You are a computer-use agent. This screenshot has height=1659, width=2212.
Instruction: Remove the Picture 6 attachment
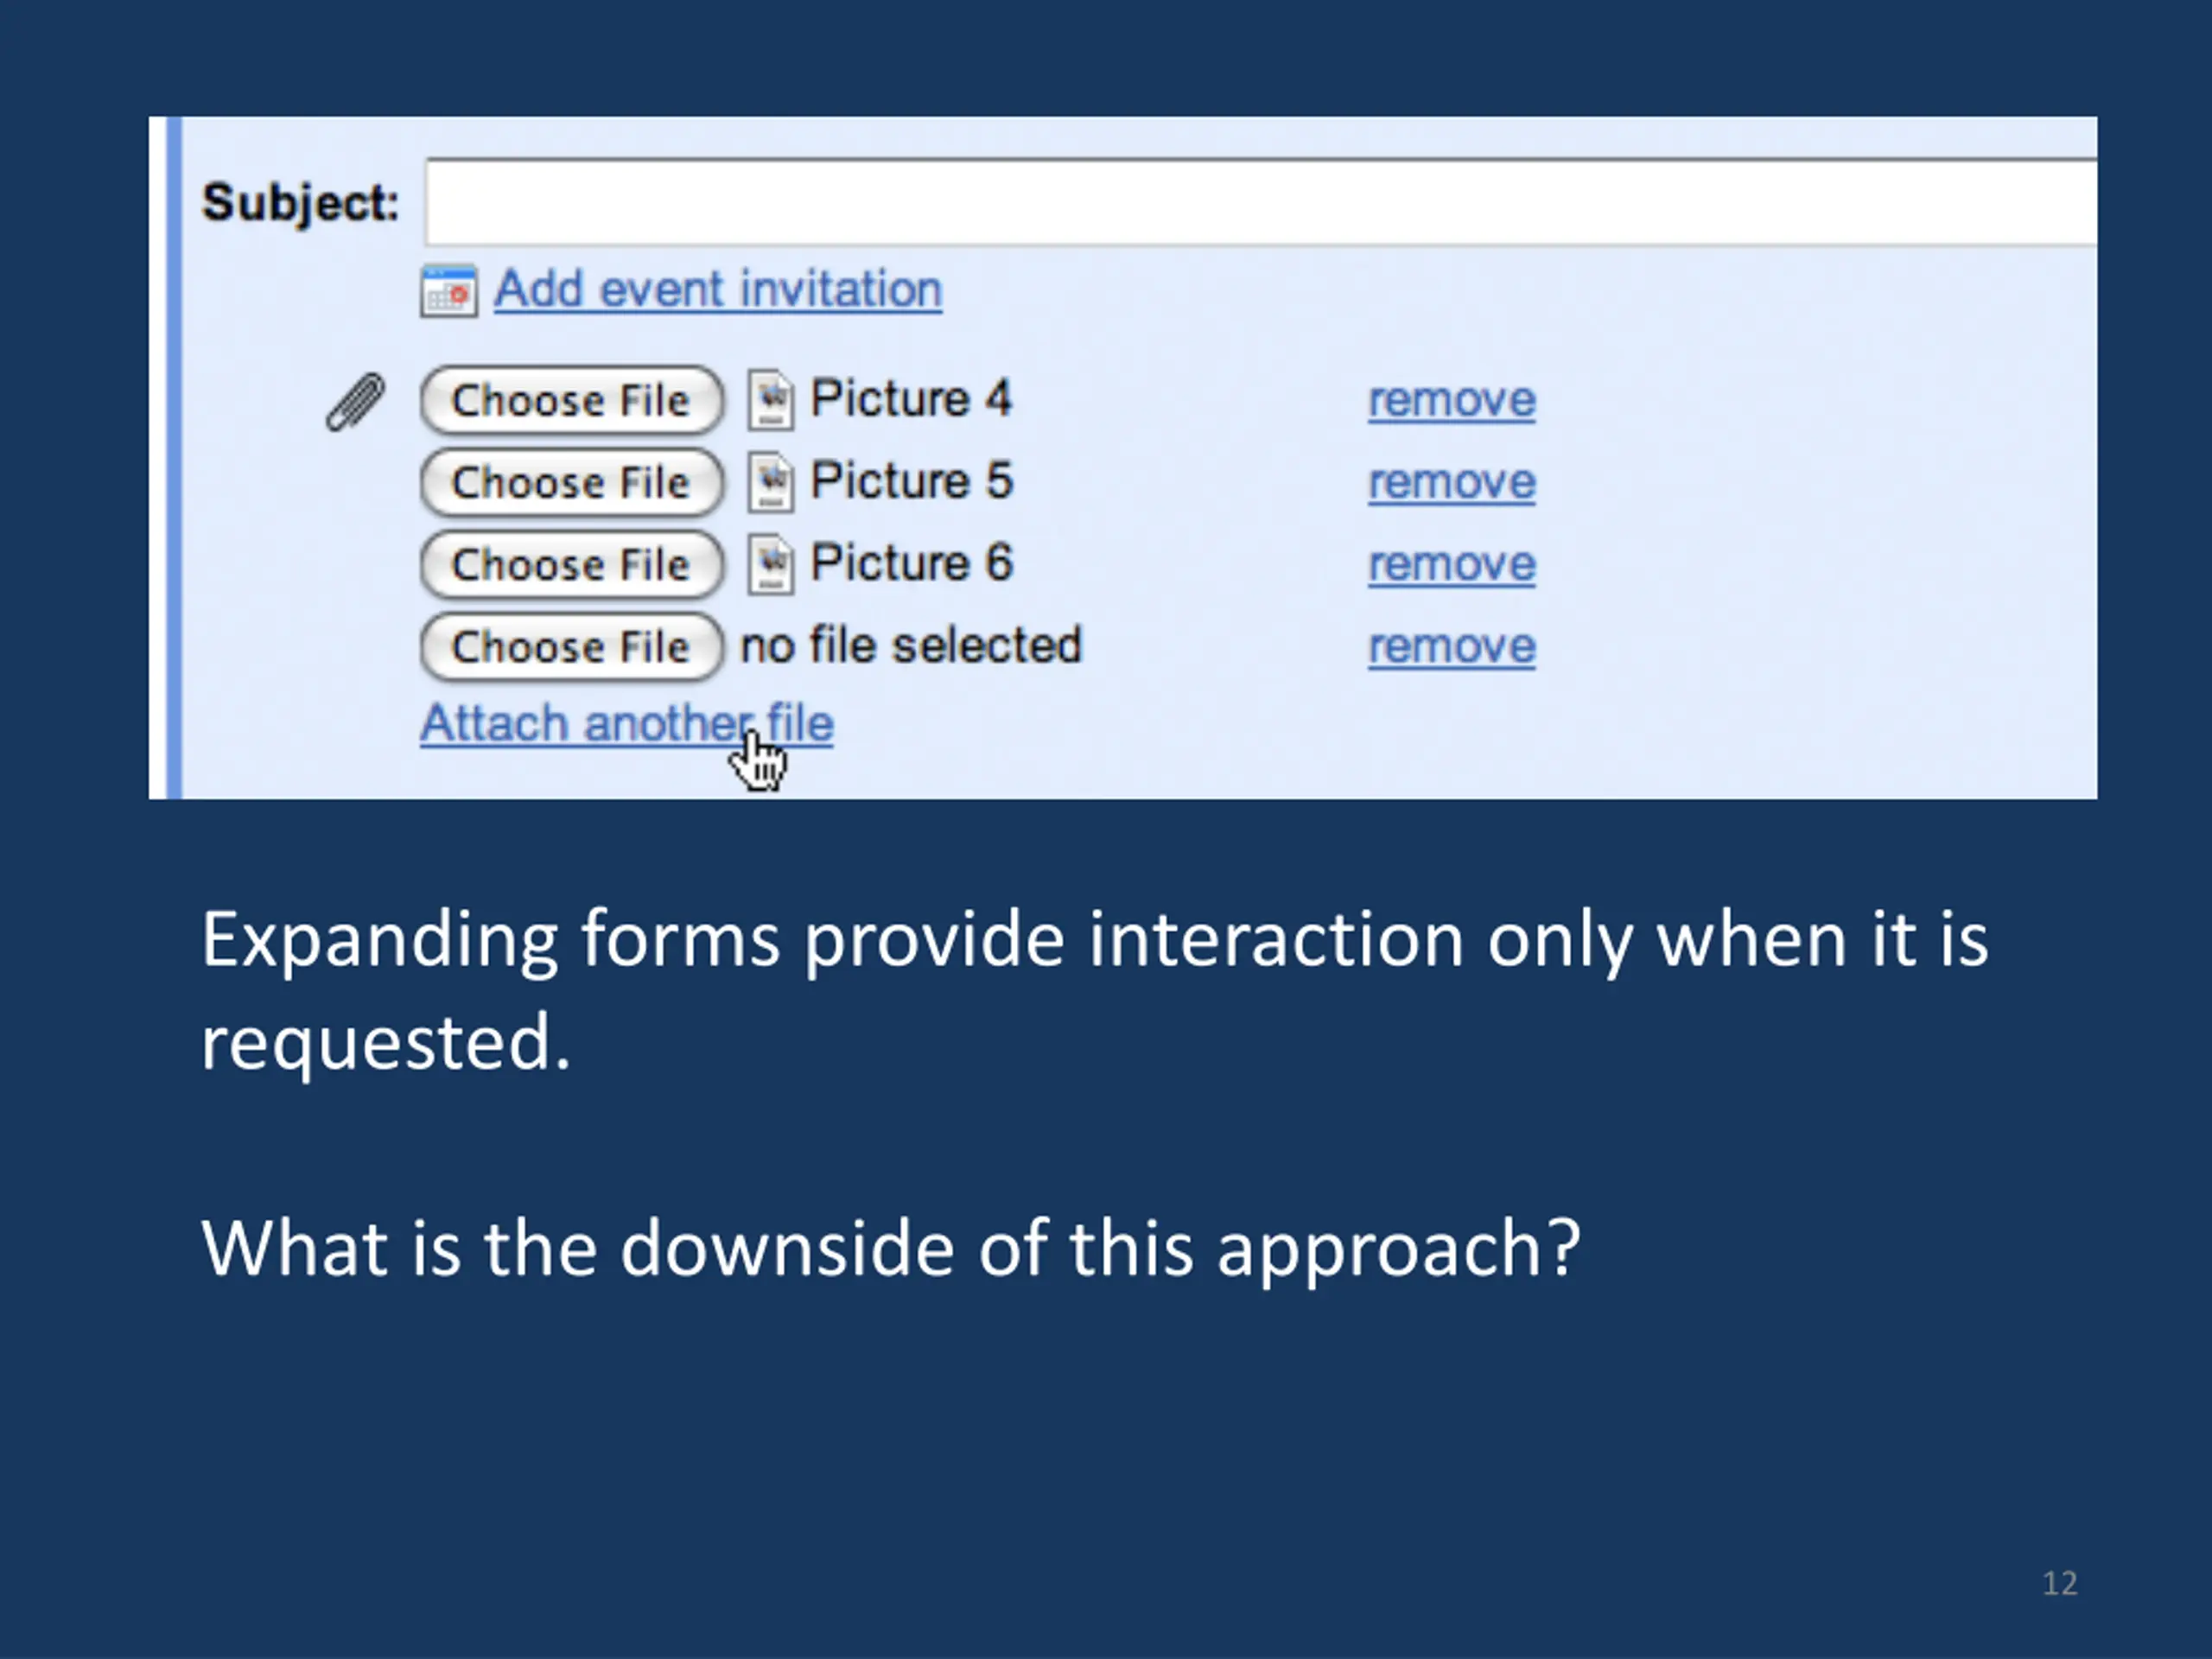pyautogui.click(x=1451, y=565)
